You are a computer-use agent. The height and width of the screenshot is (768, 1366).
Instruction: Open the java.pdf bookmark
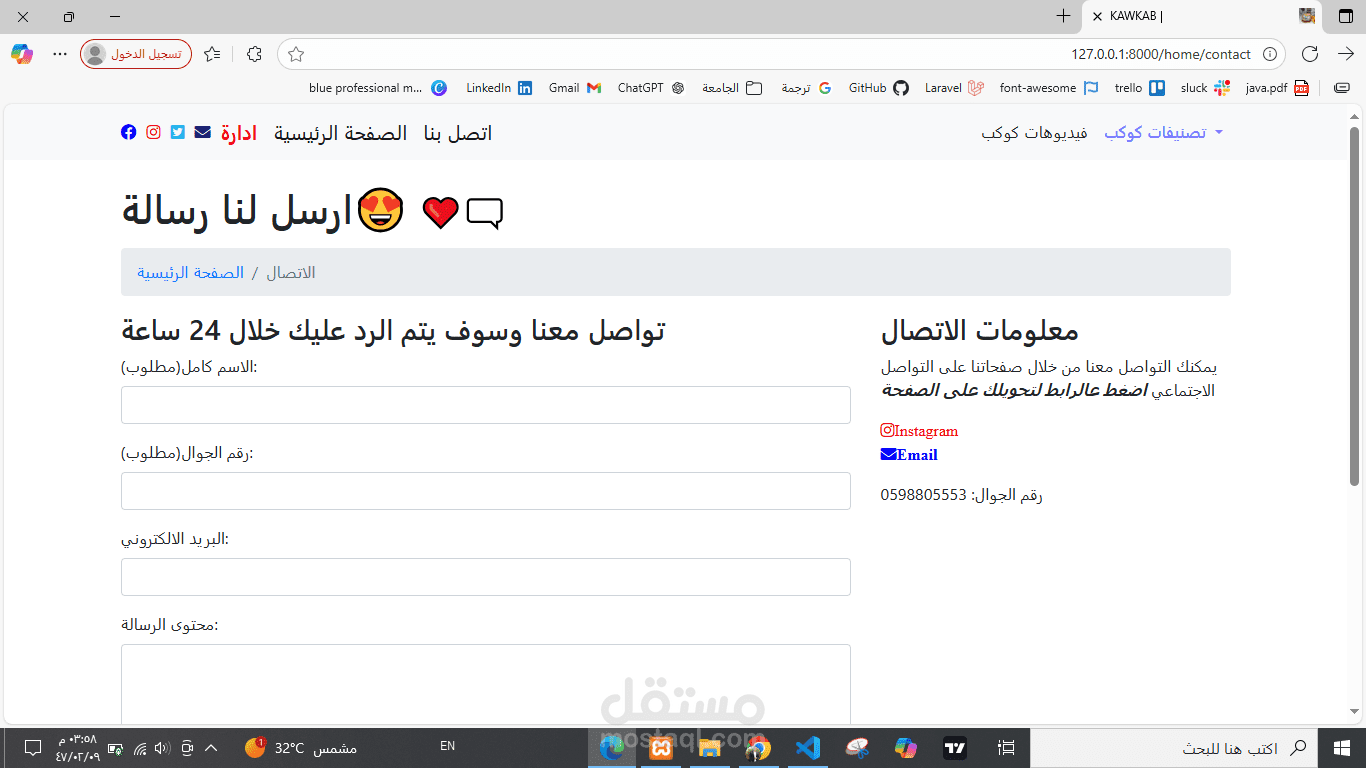tap(1278, 88)
